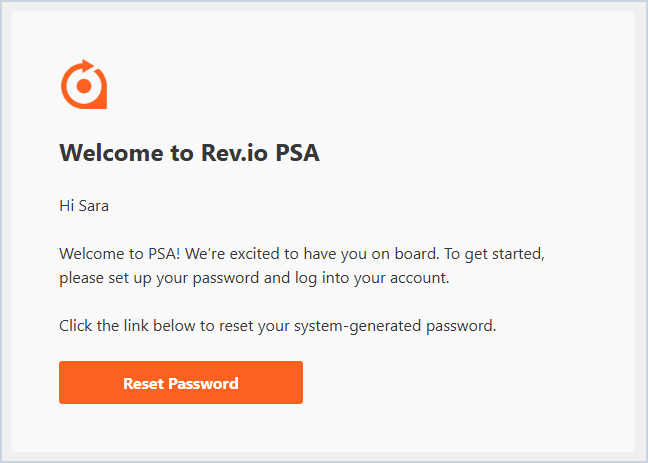Image resolution: width=648 pixels, height=463 pixels.
Task: Click the 'Hi Sara' greeting text
Action: (84, 205)
